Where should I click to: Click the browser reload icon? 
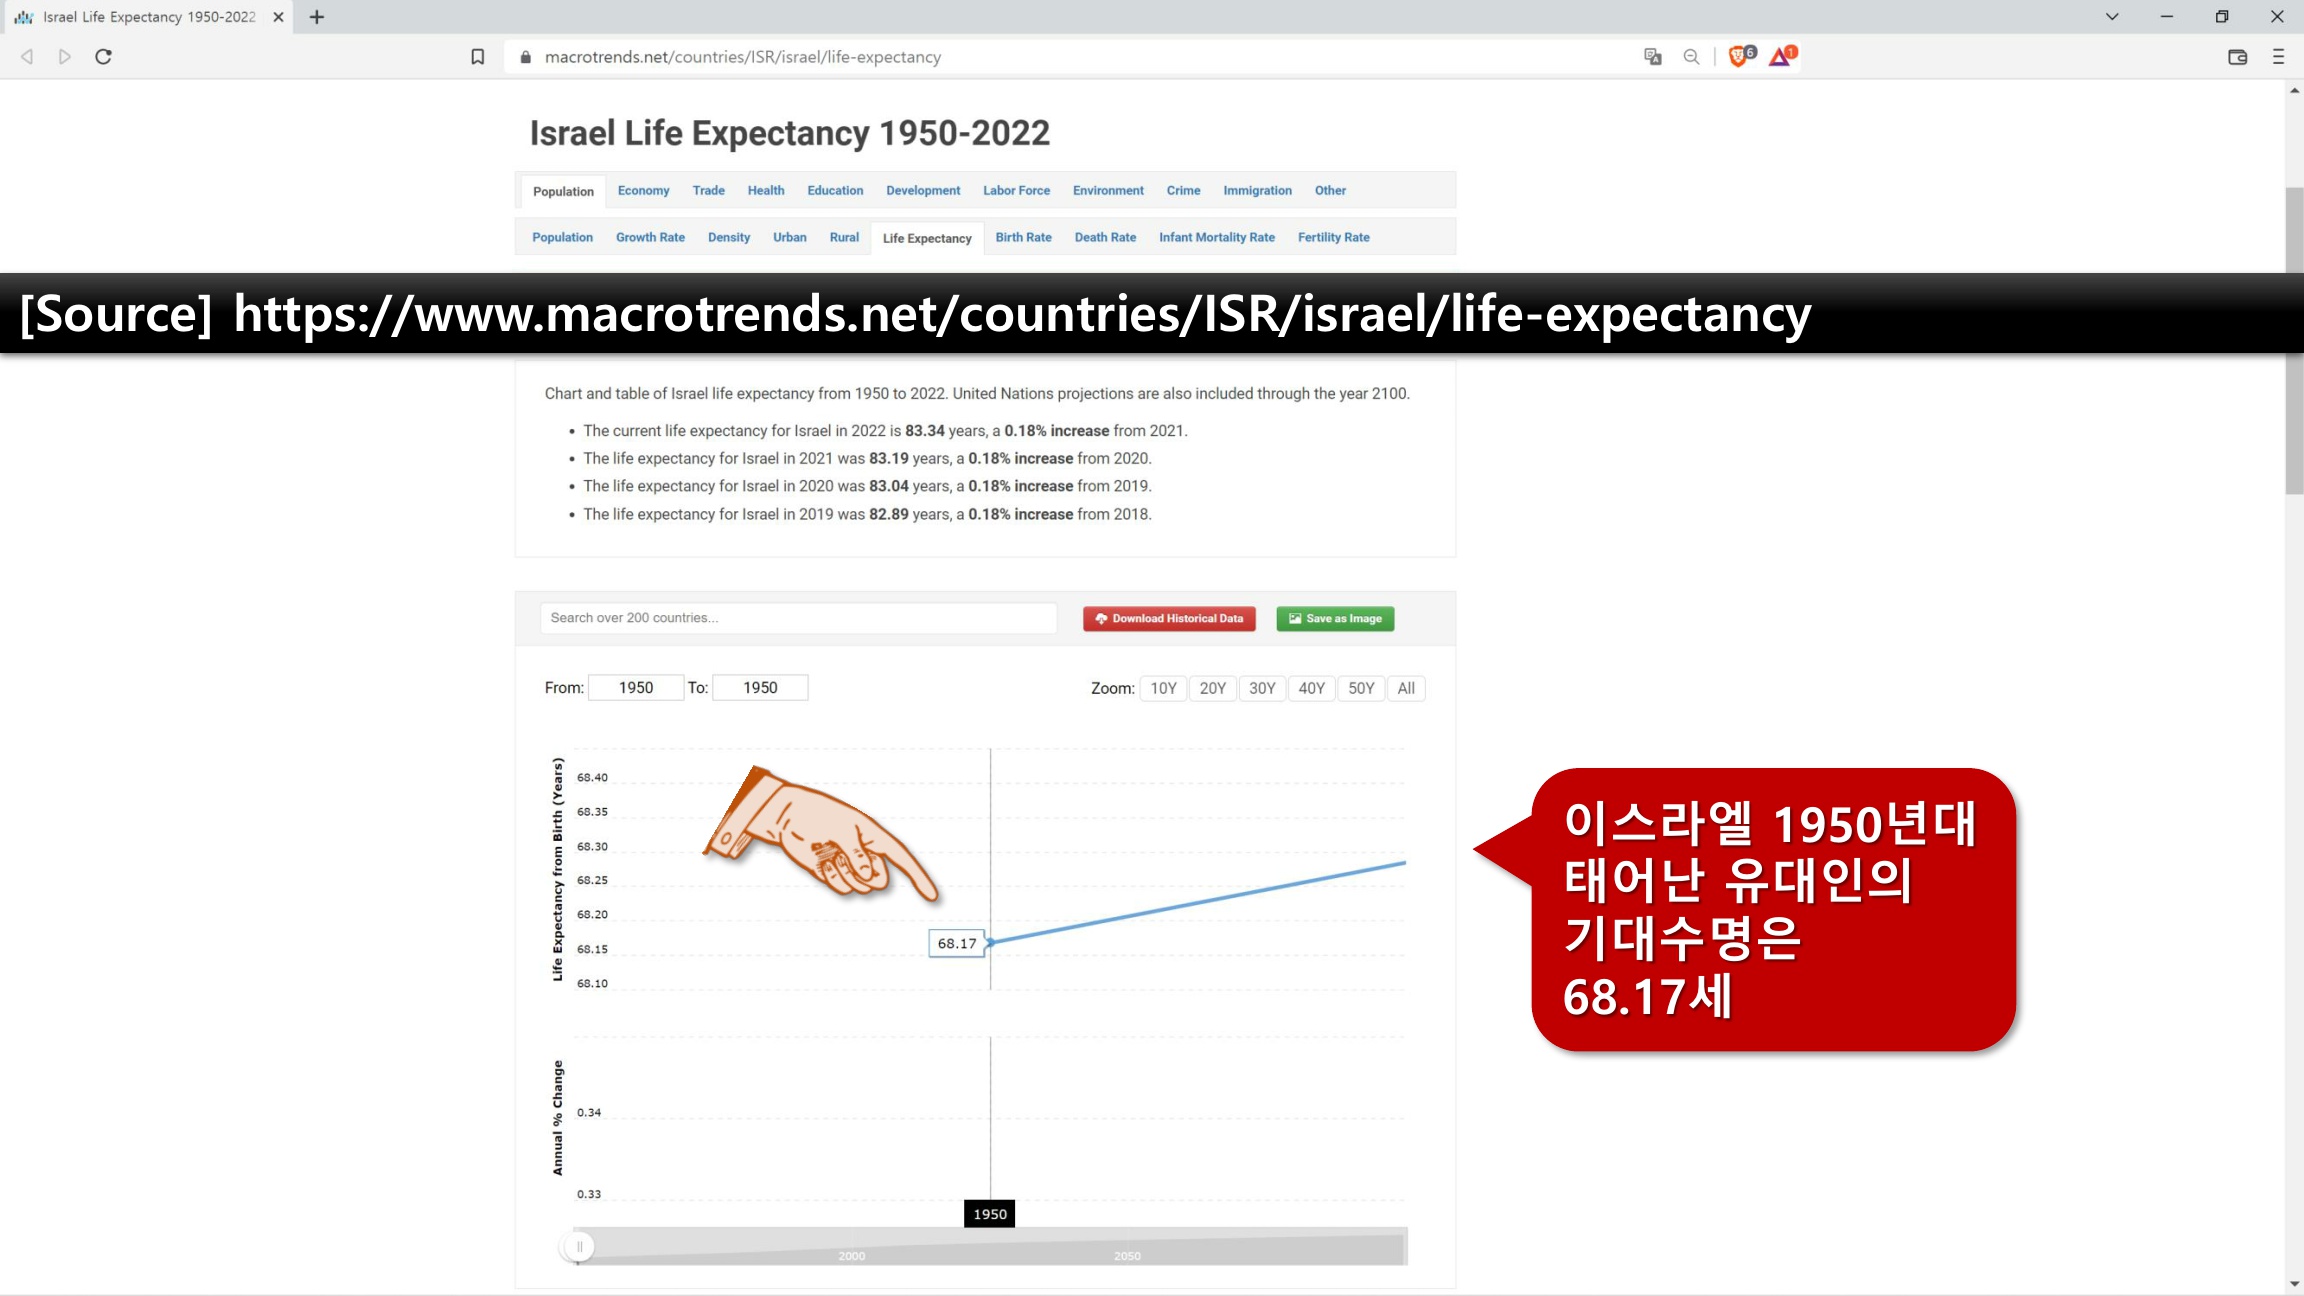(x=103, y=57)
